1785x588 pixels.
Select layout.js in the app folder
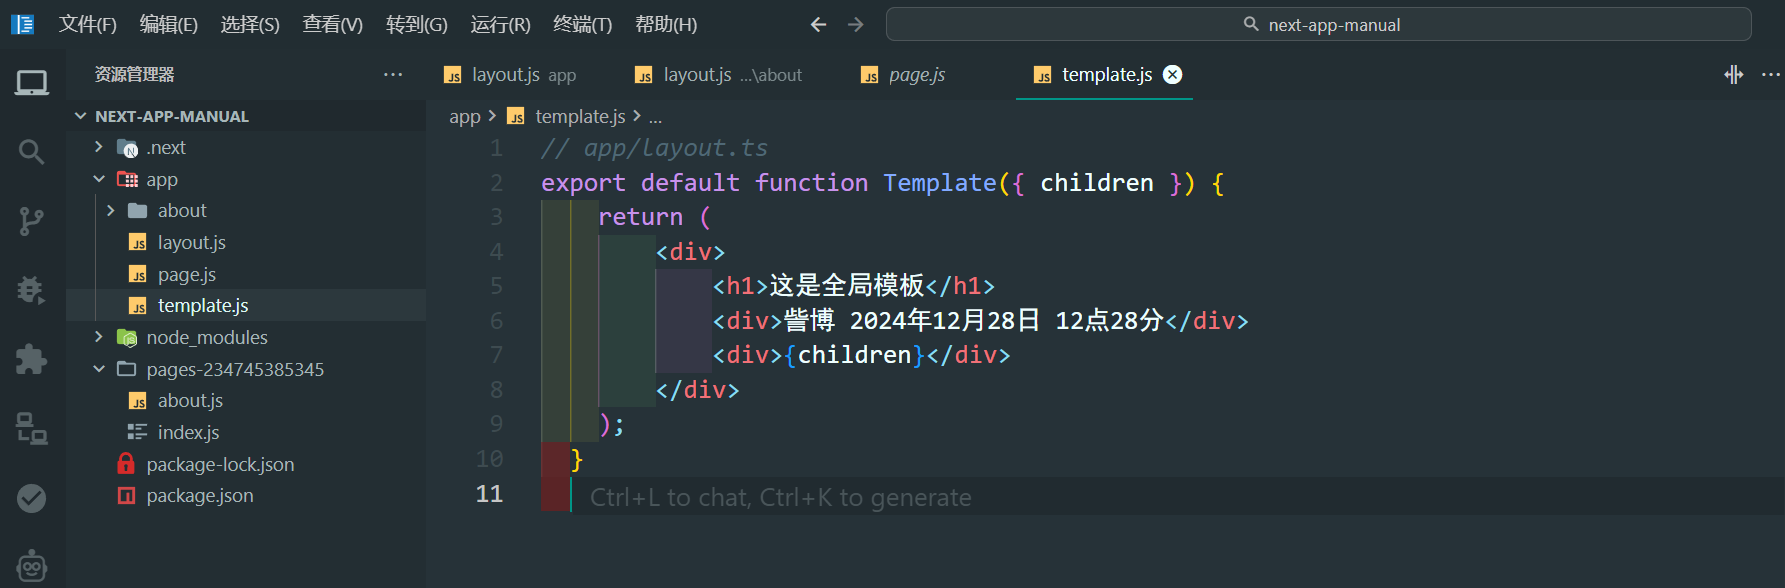[191, 242]
